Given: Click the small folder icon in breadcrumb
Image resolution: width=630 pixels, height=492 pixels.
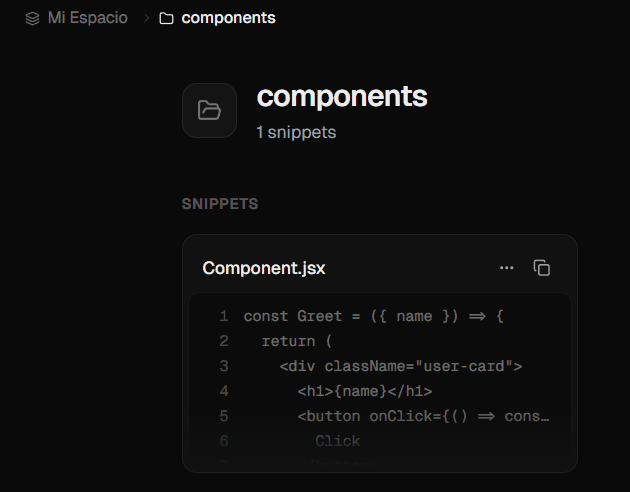Looking at the screenshot, I should (166, 18).
